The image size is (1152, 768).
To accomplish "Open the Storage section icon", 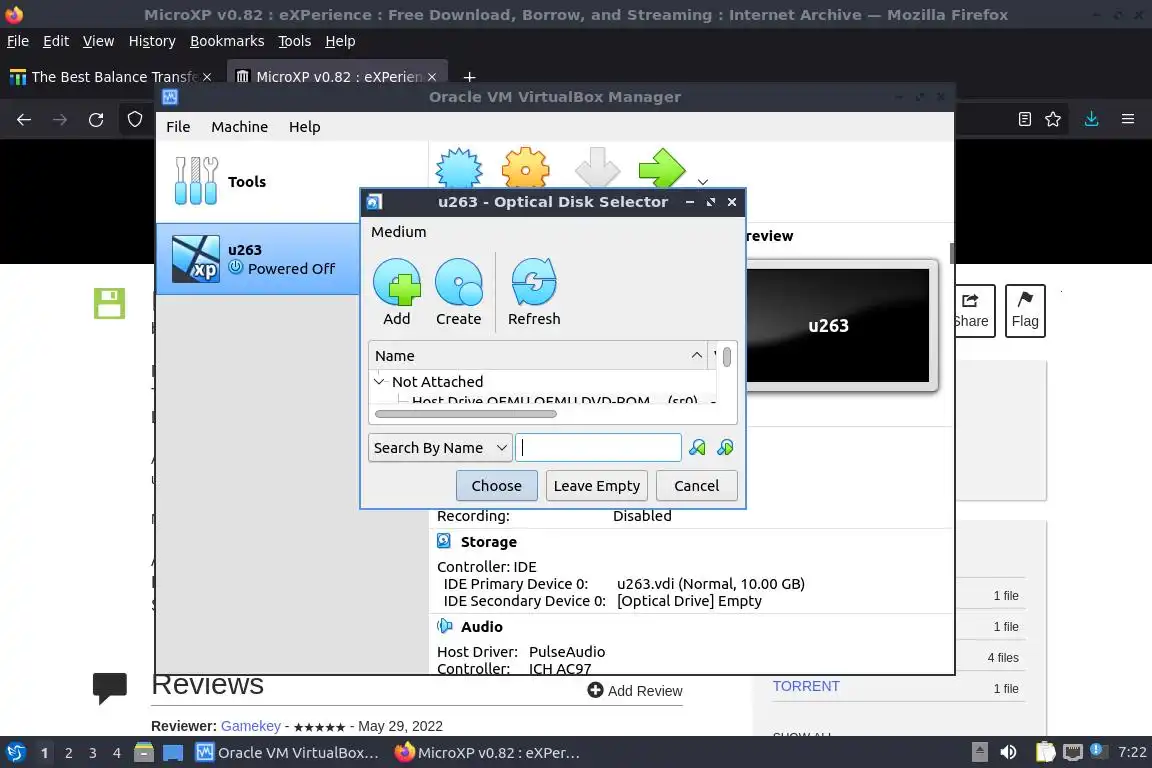I will click(444, 542).
